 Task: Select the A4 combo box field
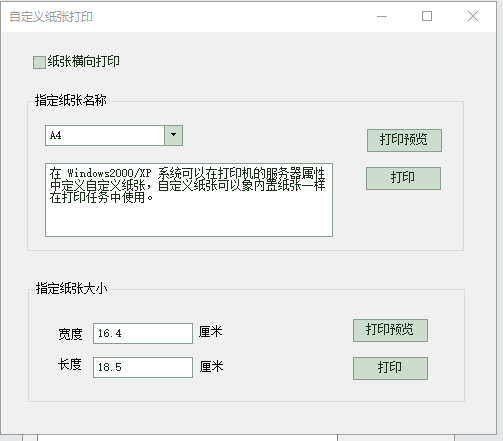coord(114,135)
